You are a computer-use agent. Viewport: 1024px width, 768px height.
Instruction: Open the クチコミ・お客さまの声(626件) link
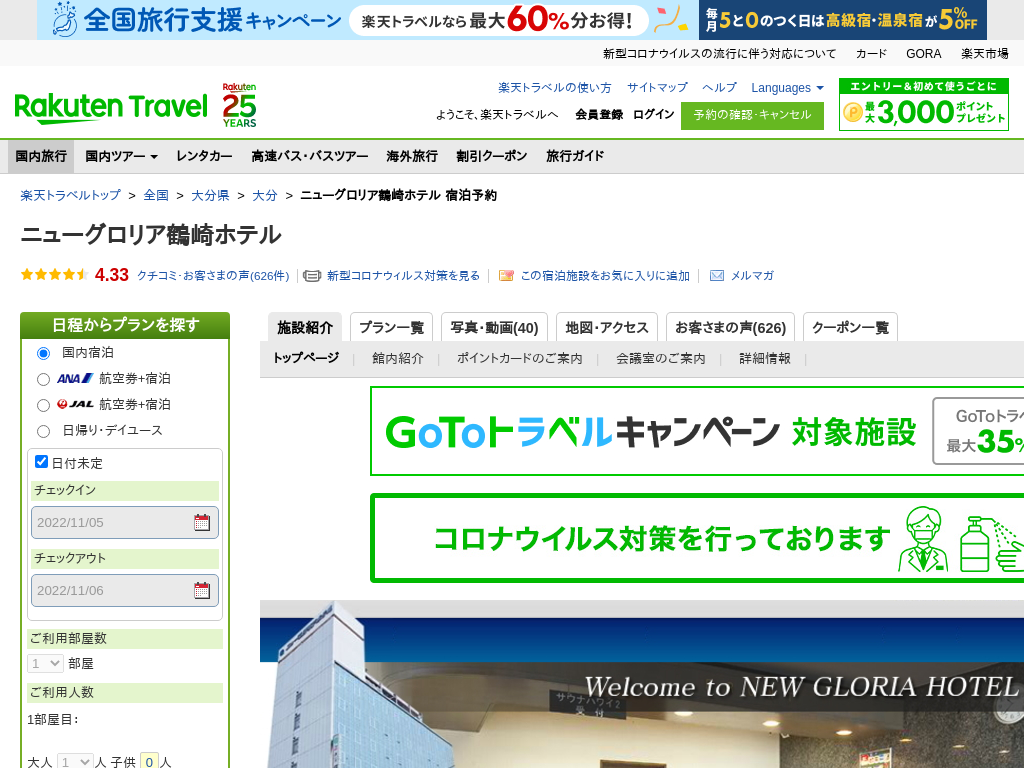pos(213,276)
